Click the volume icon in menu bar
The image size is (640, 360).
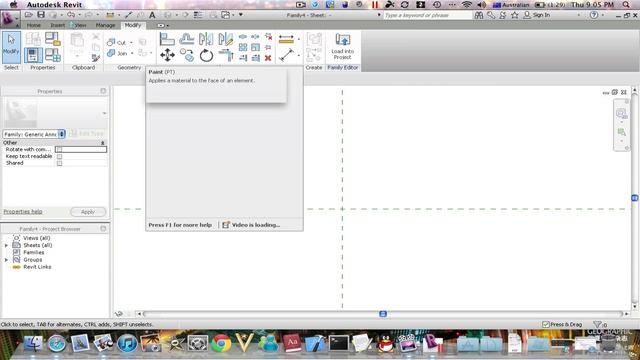(x=481, y=4)
